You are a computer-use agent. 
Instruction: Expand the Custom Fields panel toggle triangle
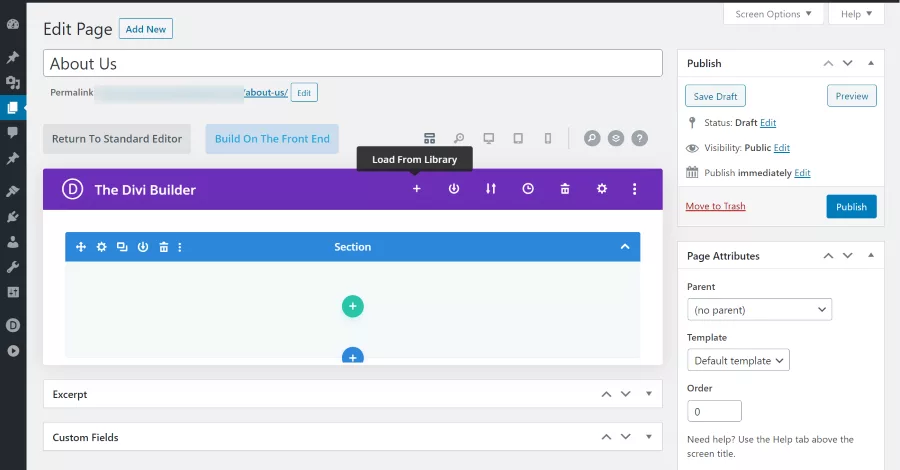(649, 437)
